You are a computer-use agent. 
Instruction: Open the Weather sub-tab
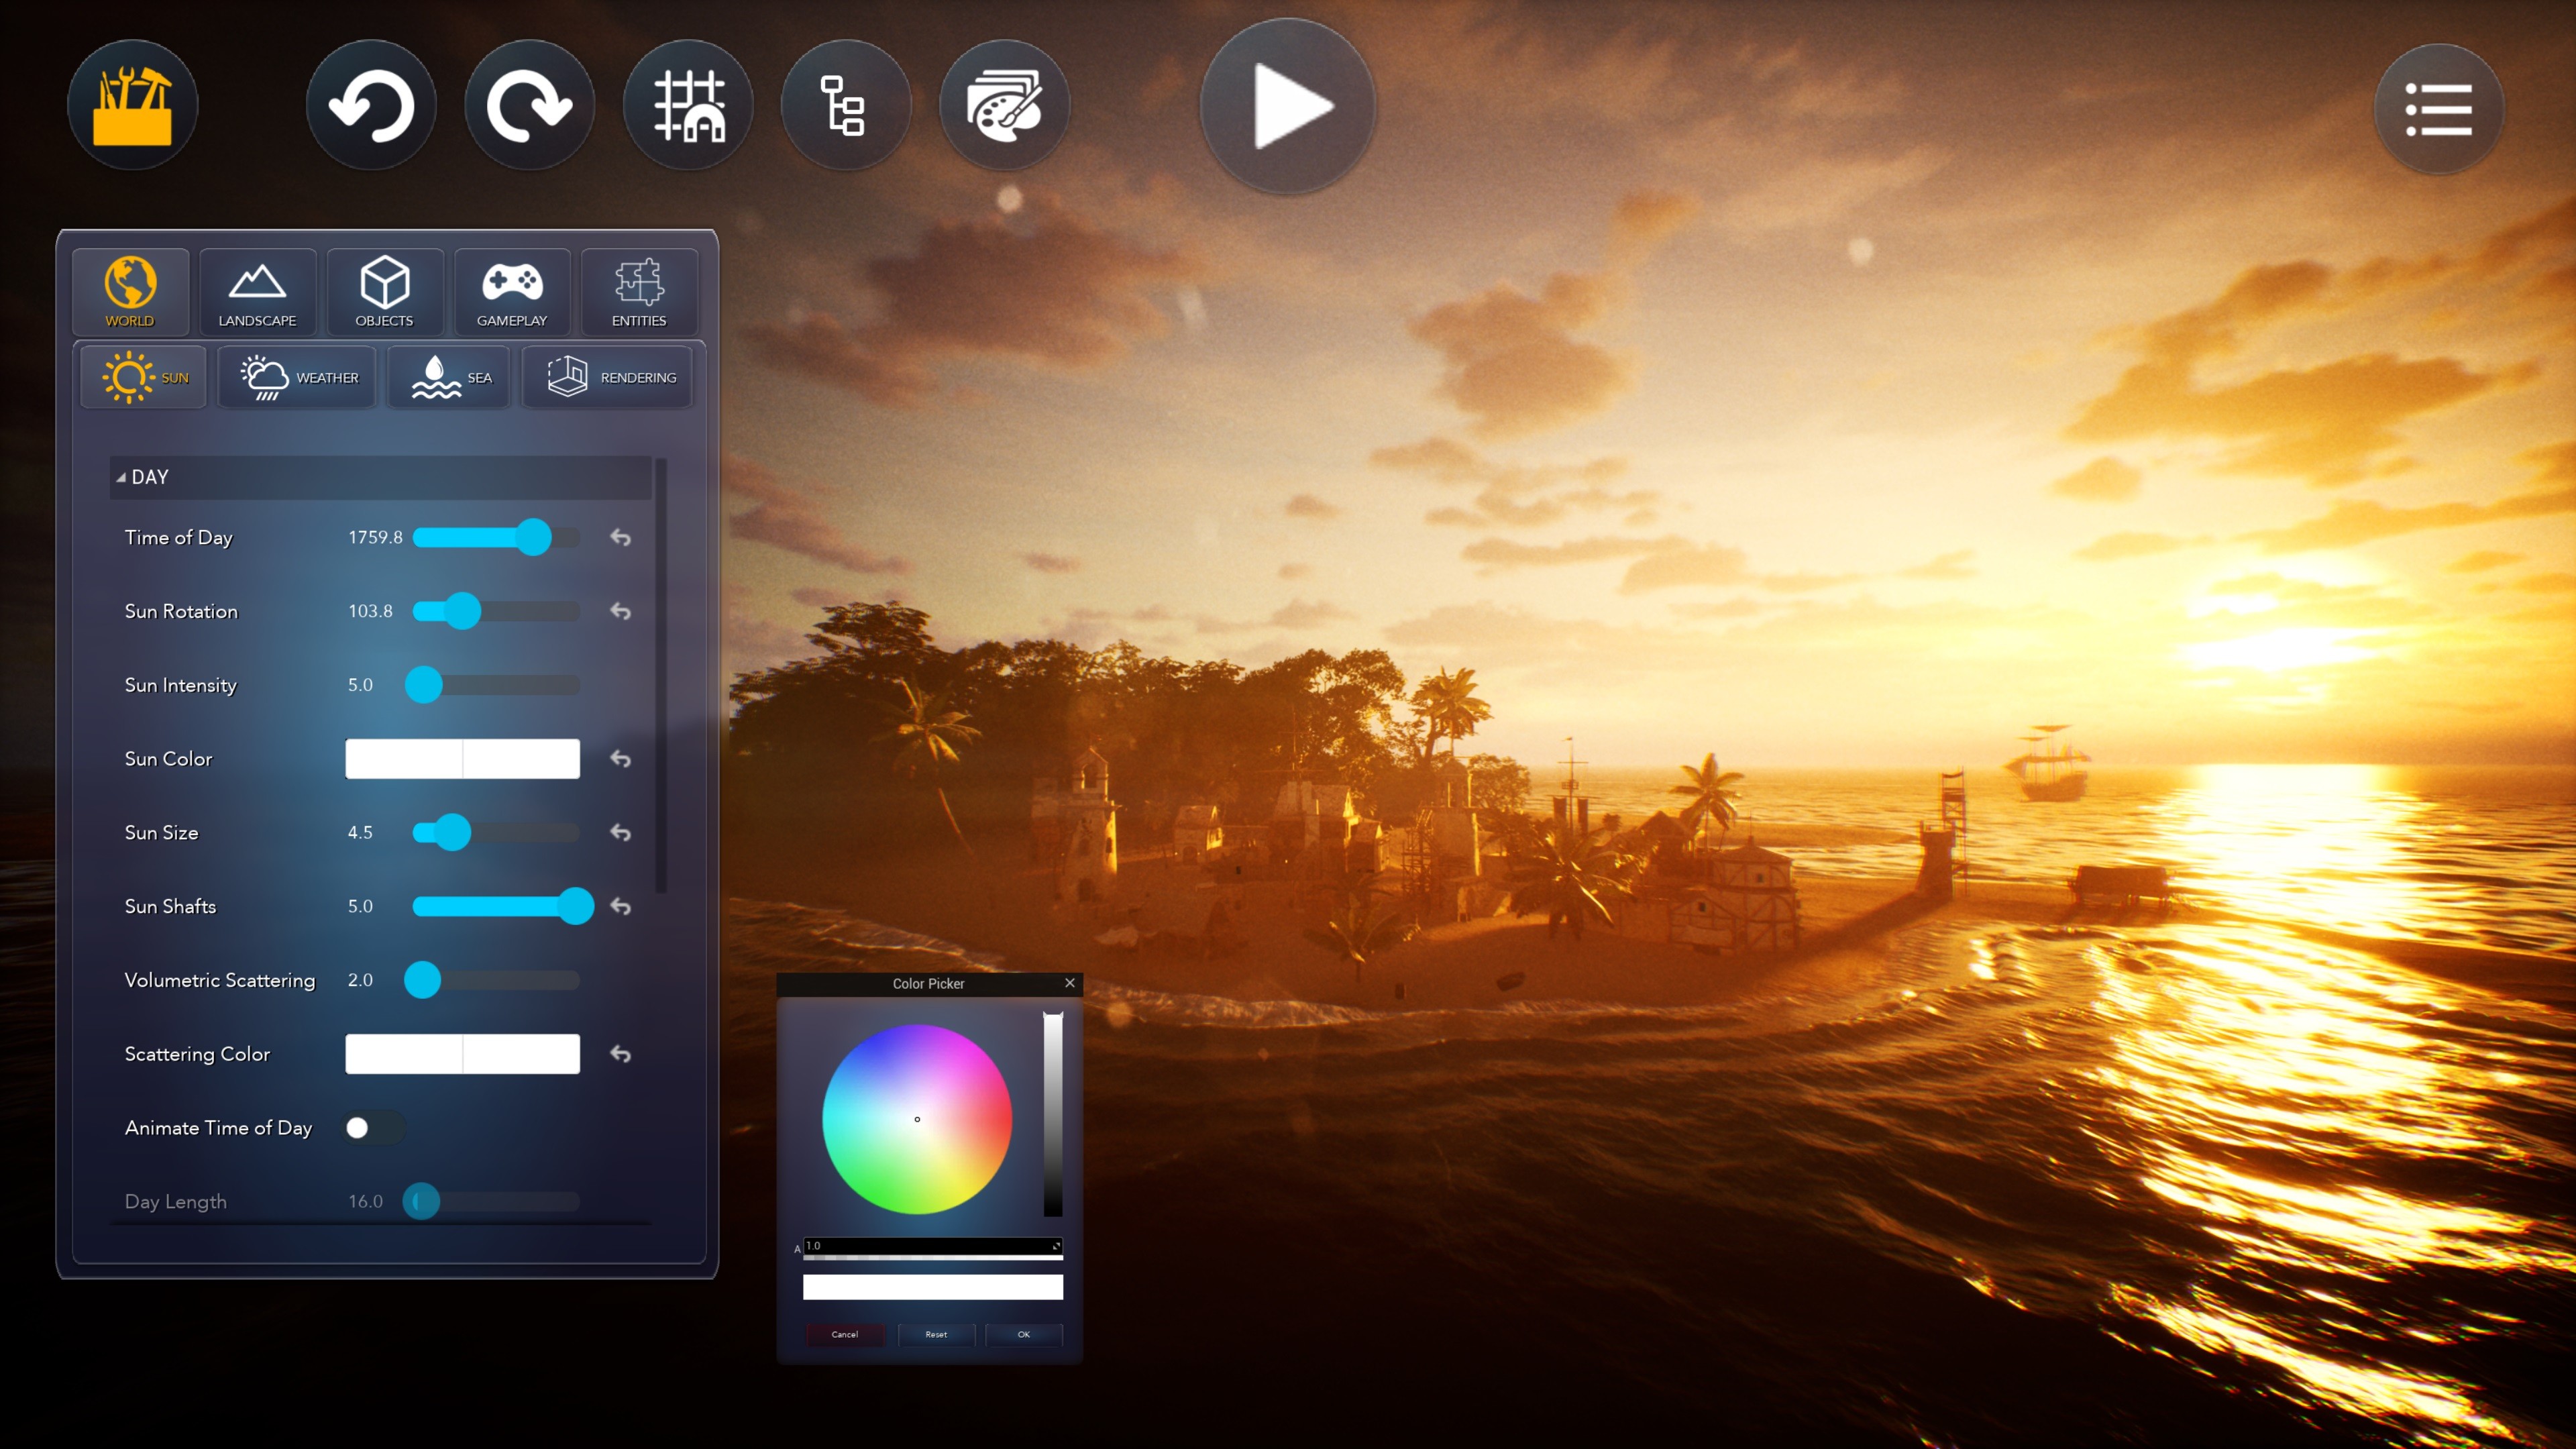(x=298, y=378)
